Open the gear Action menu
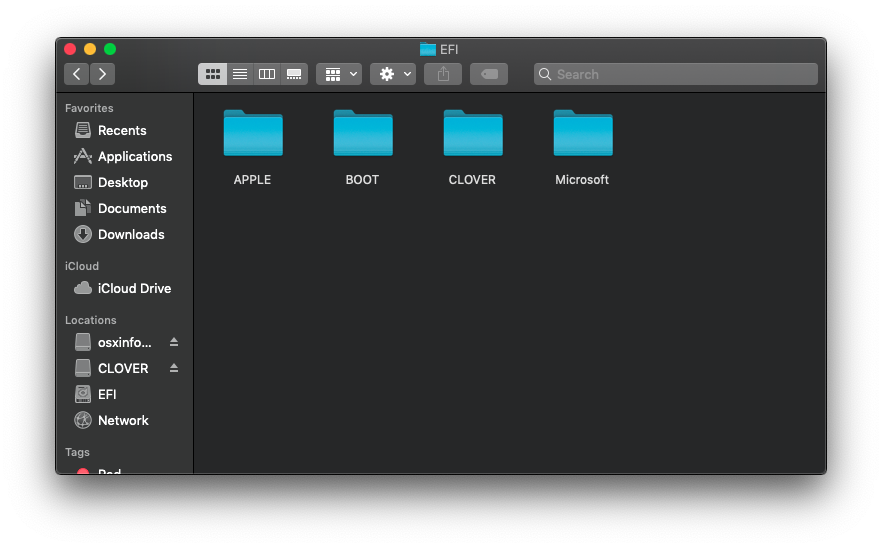Viewport: 882px width, 548px height. (x=393, y=74)
